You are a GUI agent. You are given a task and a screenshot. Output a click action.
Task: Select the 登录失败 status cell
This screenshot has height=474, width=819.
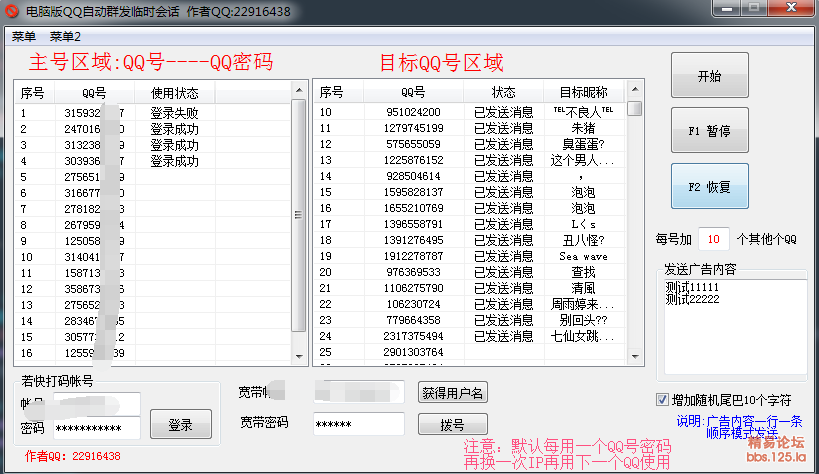coord(174,113)
